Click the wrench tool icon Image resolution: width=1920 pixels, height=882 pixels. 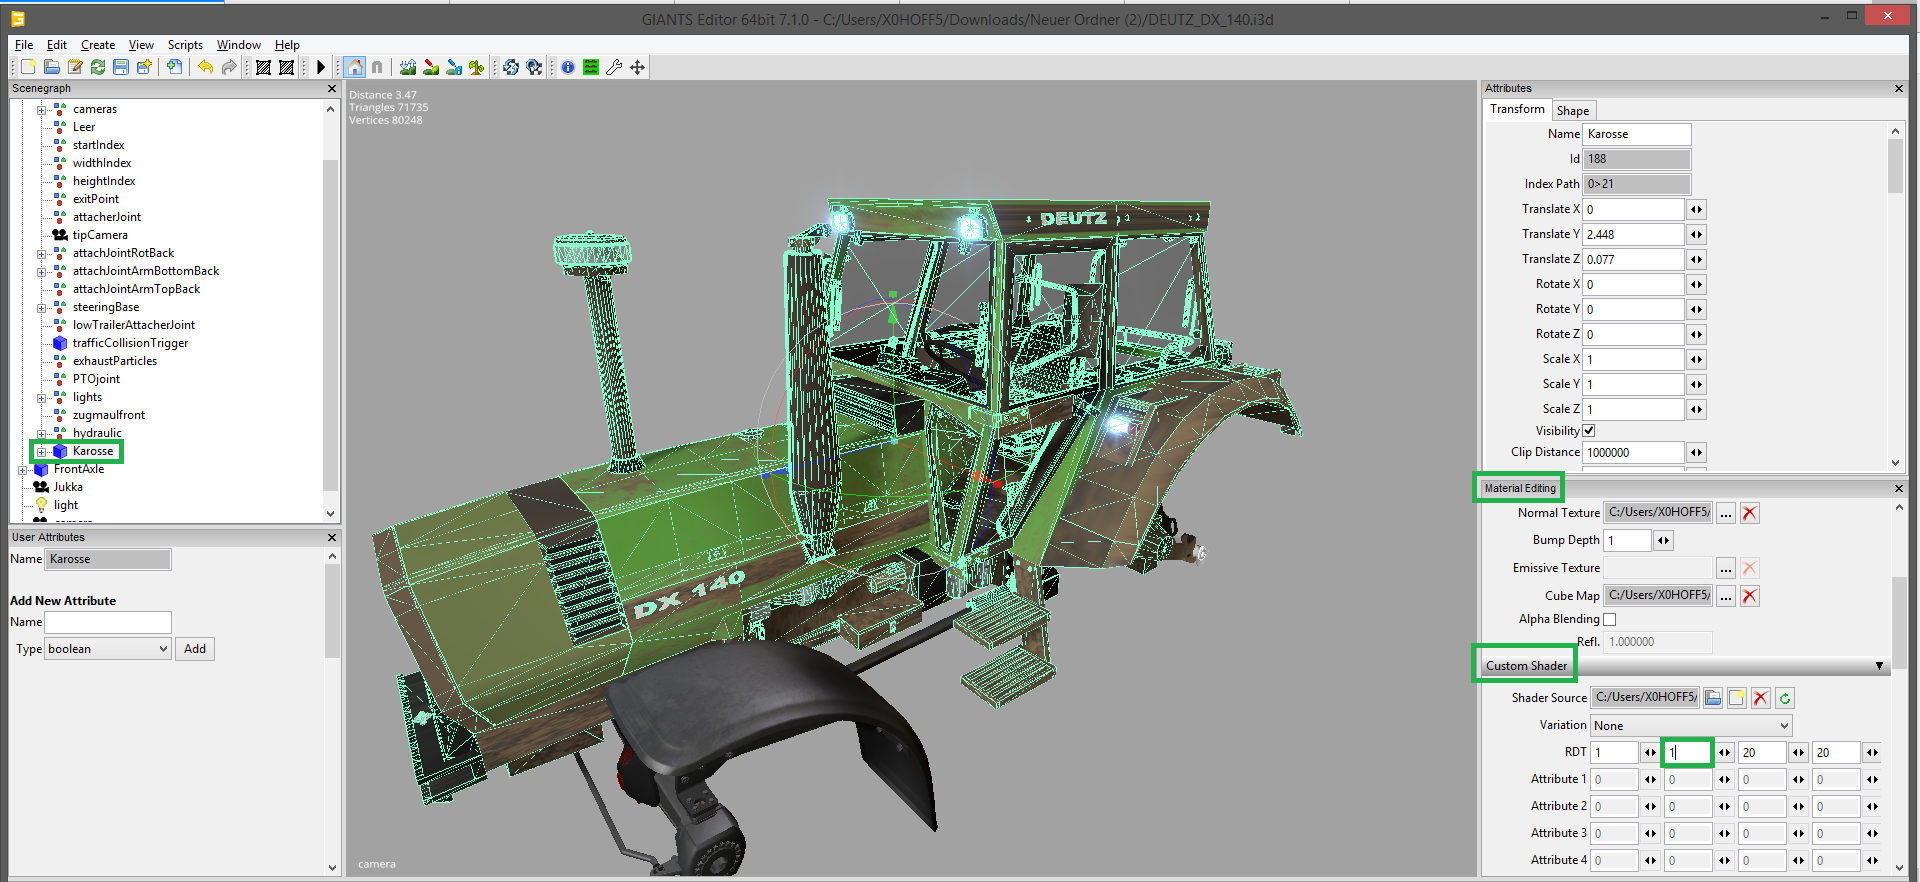tap(614, 67)
